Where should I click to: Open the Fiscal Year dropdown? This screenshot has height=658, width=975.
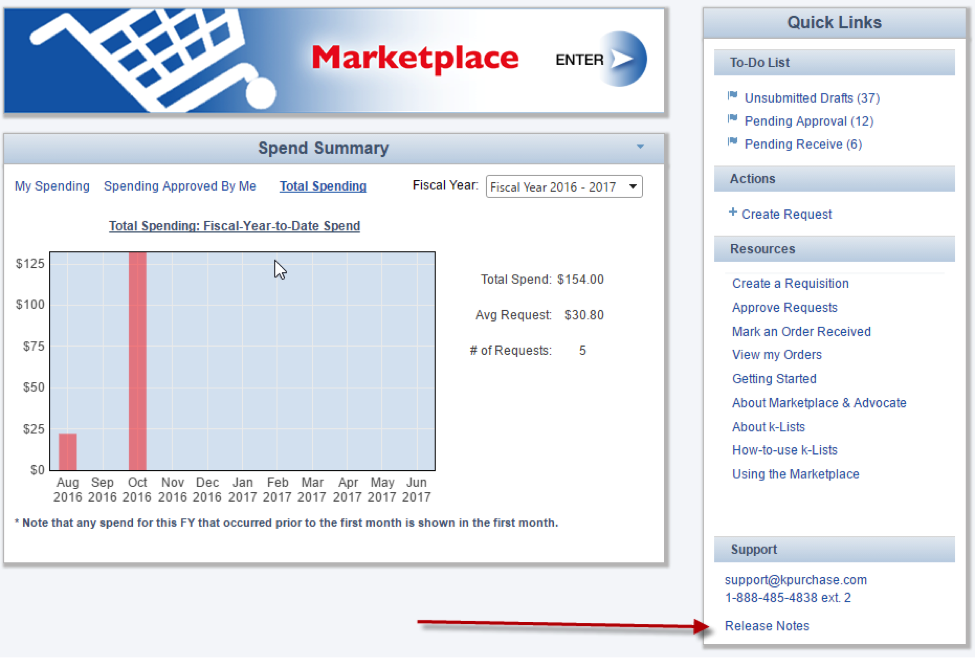(x=564, y=187)
